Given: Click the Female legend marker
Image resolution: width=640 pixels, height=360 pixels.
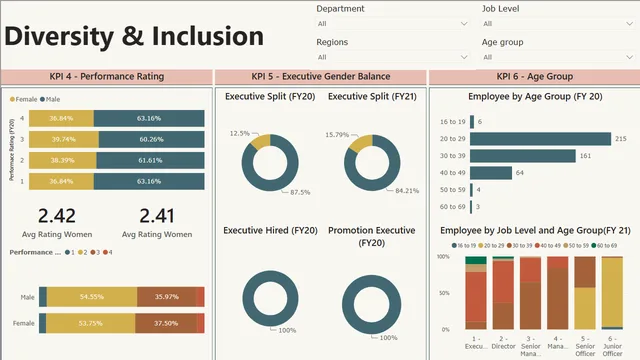Looking at the screenshot, I should tap(12, 99).
